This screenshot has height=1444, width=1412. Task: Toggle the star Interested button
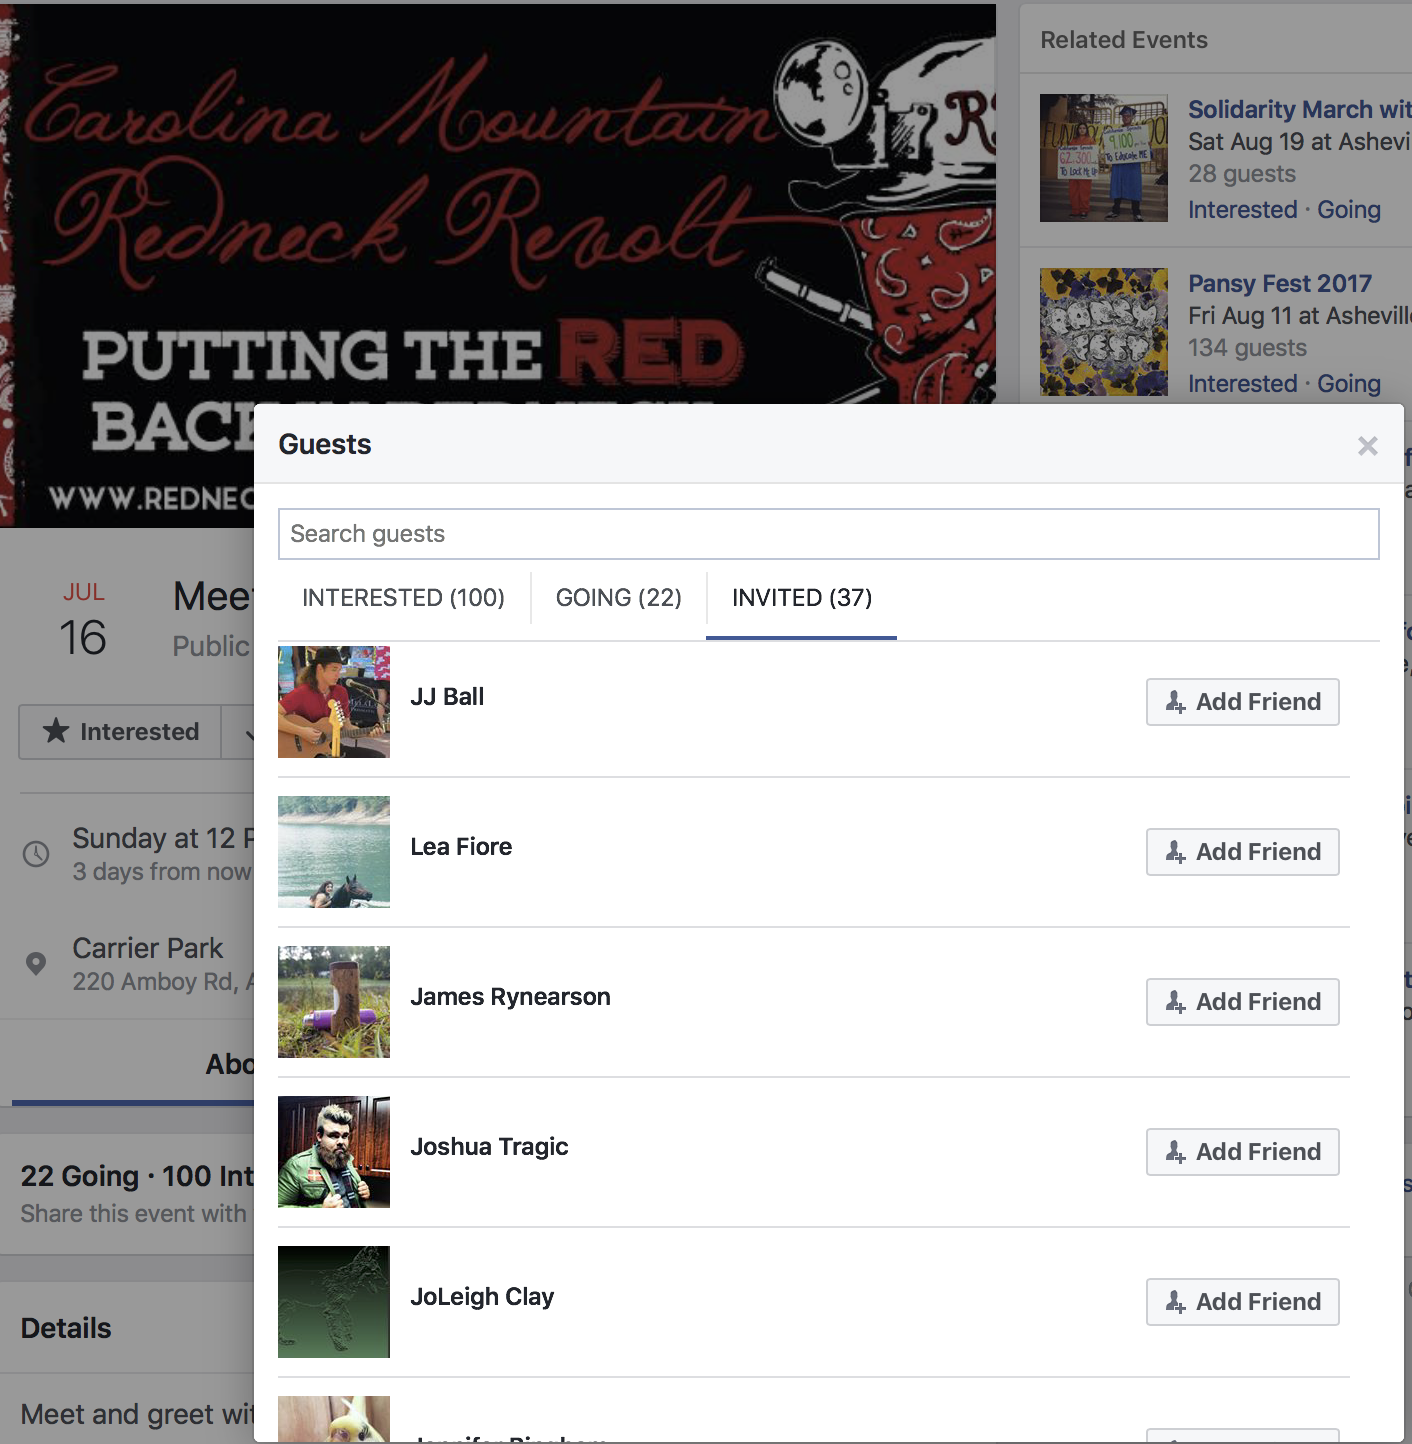(x=120, y=732)
